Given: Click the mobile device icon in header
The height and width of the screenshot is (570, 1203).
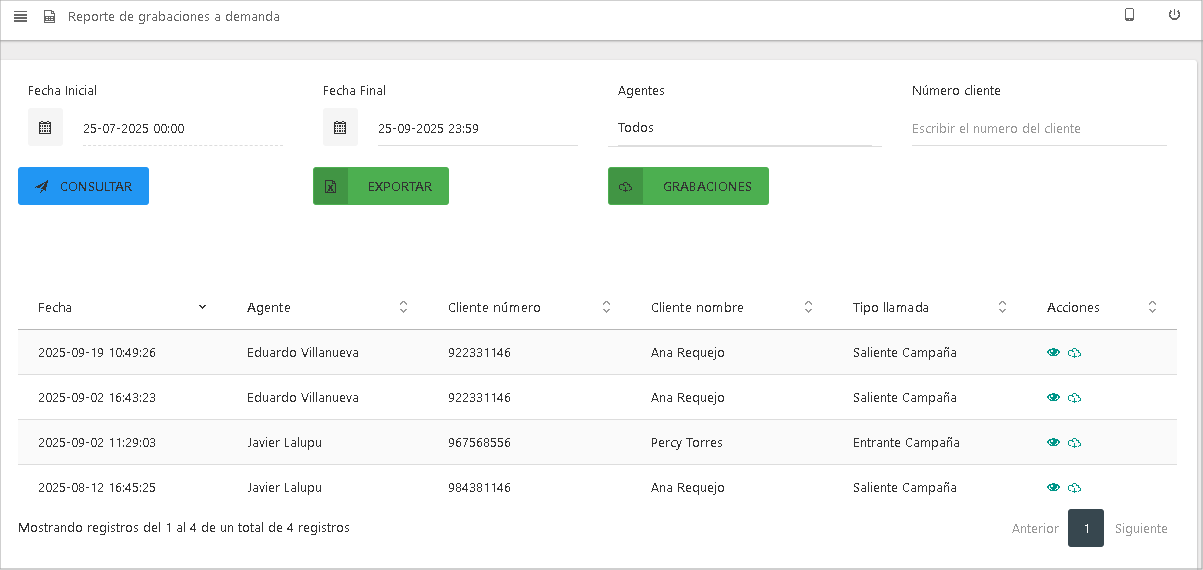Looking at the screenshot, I should coord(1129,15).
